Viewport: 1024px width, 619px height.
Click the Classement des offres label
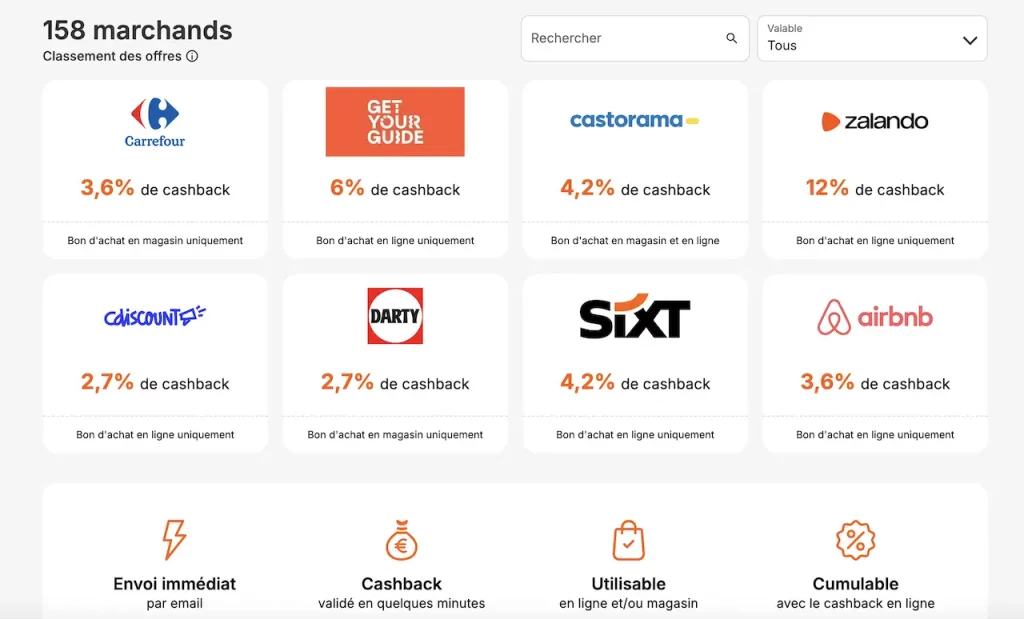click(112, 57)
